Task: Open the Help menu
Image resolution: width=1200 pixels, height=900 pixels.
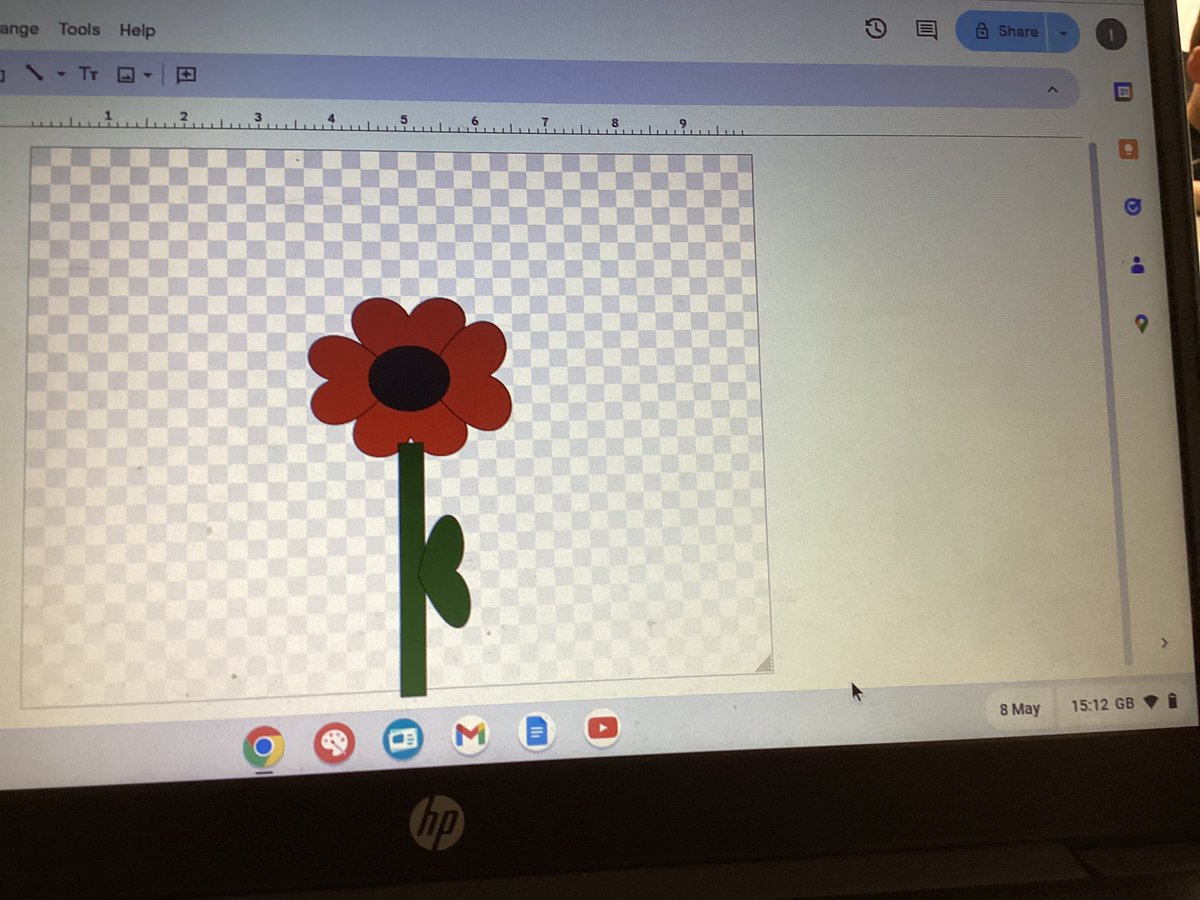Action: (x=136, y=30)
